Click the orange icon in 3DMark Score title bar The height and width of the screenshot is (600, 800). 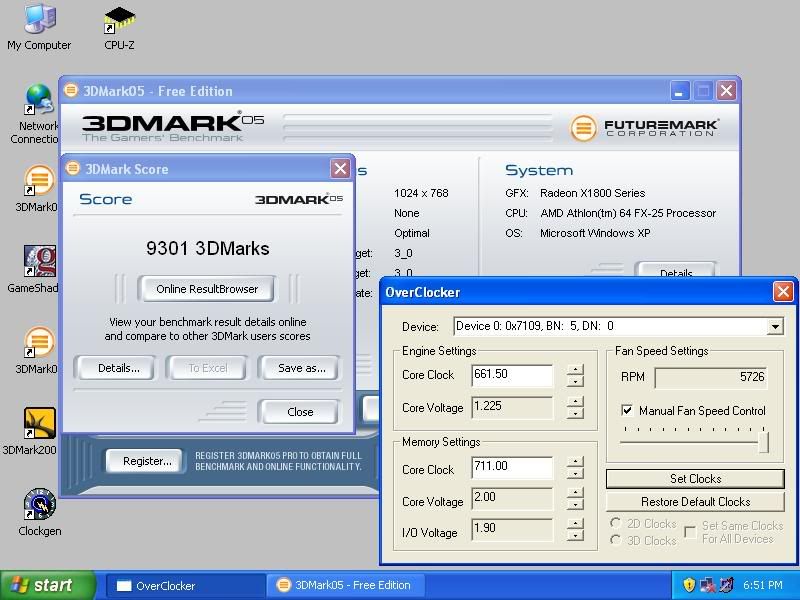[73, 168]
